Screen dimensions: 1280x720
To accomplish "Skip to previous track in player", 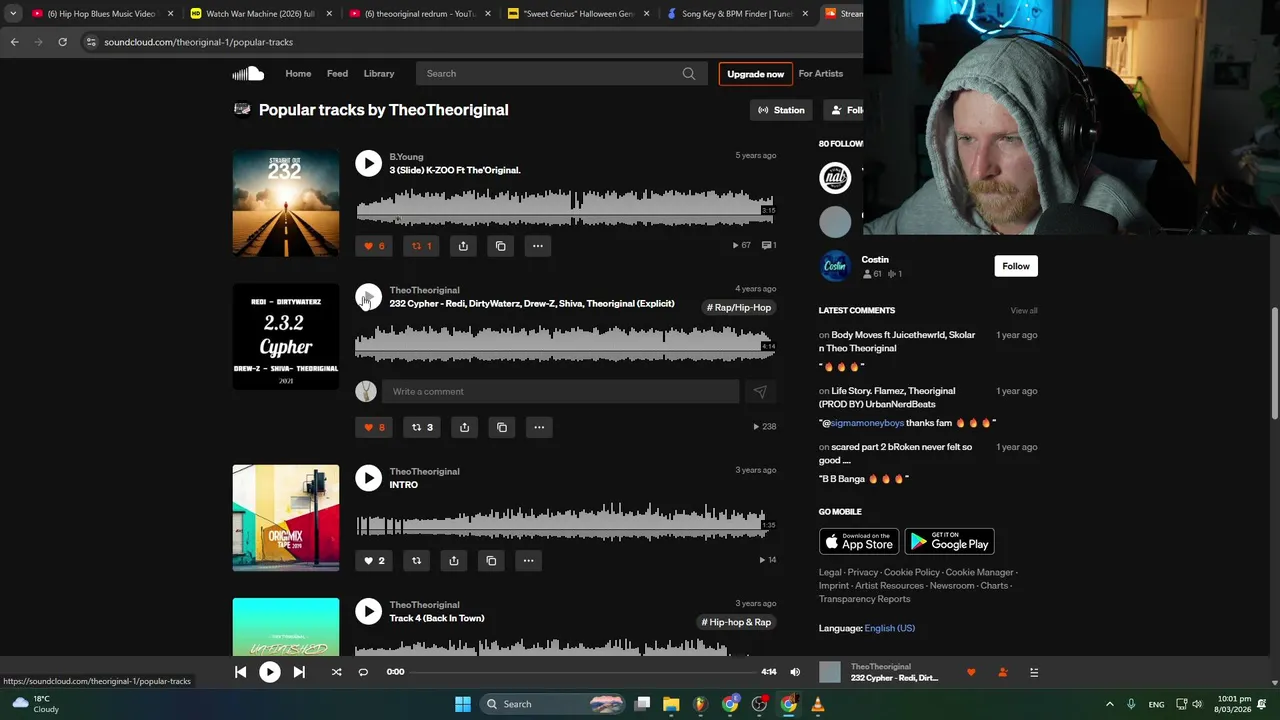I will [x=240, y=672].
